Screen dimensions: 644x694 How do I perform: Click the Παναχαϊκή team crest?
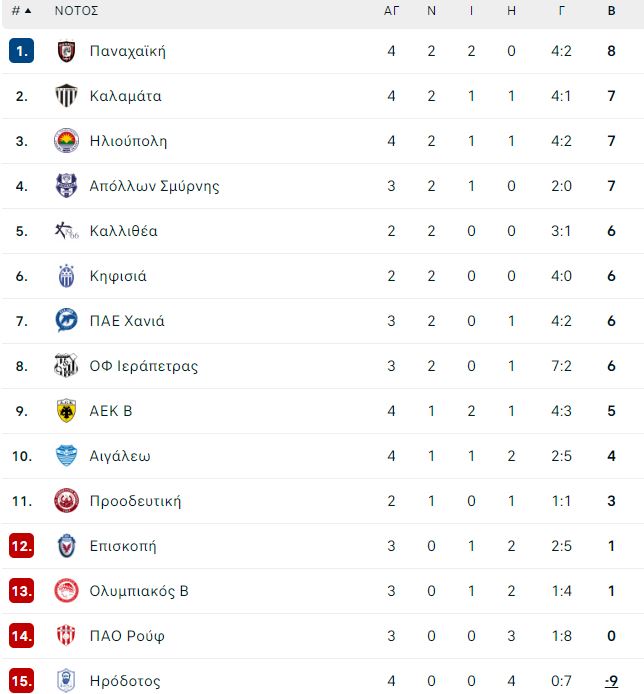pos(66,51)
